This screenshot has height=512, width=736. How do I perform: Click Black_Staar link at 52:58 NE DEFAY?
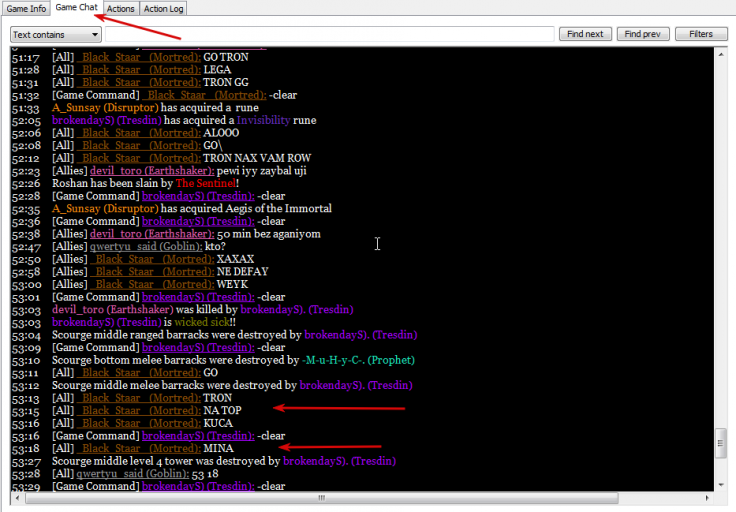click(152, 272)
